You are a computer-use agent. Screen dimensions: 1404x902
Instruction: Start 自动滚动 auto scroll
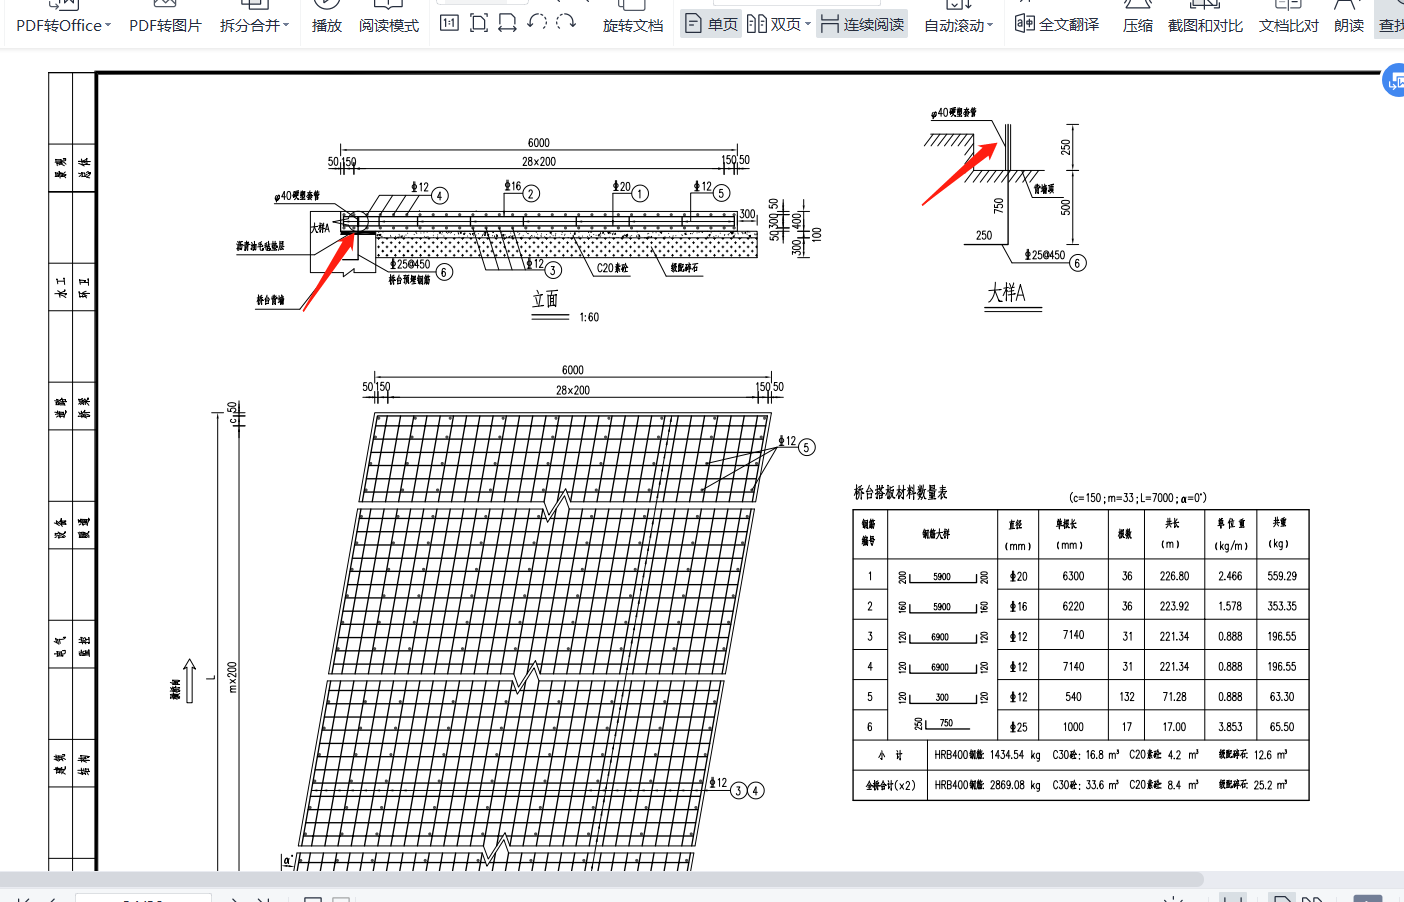coord(953,25)
